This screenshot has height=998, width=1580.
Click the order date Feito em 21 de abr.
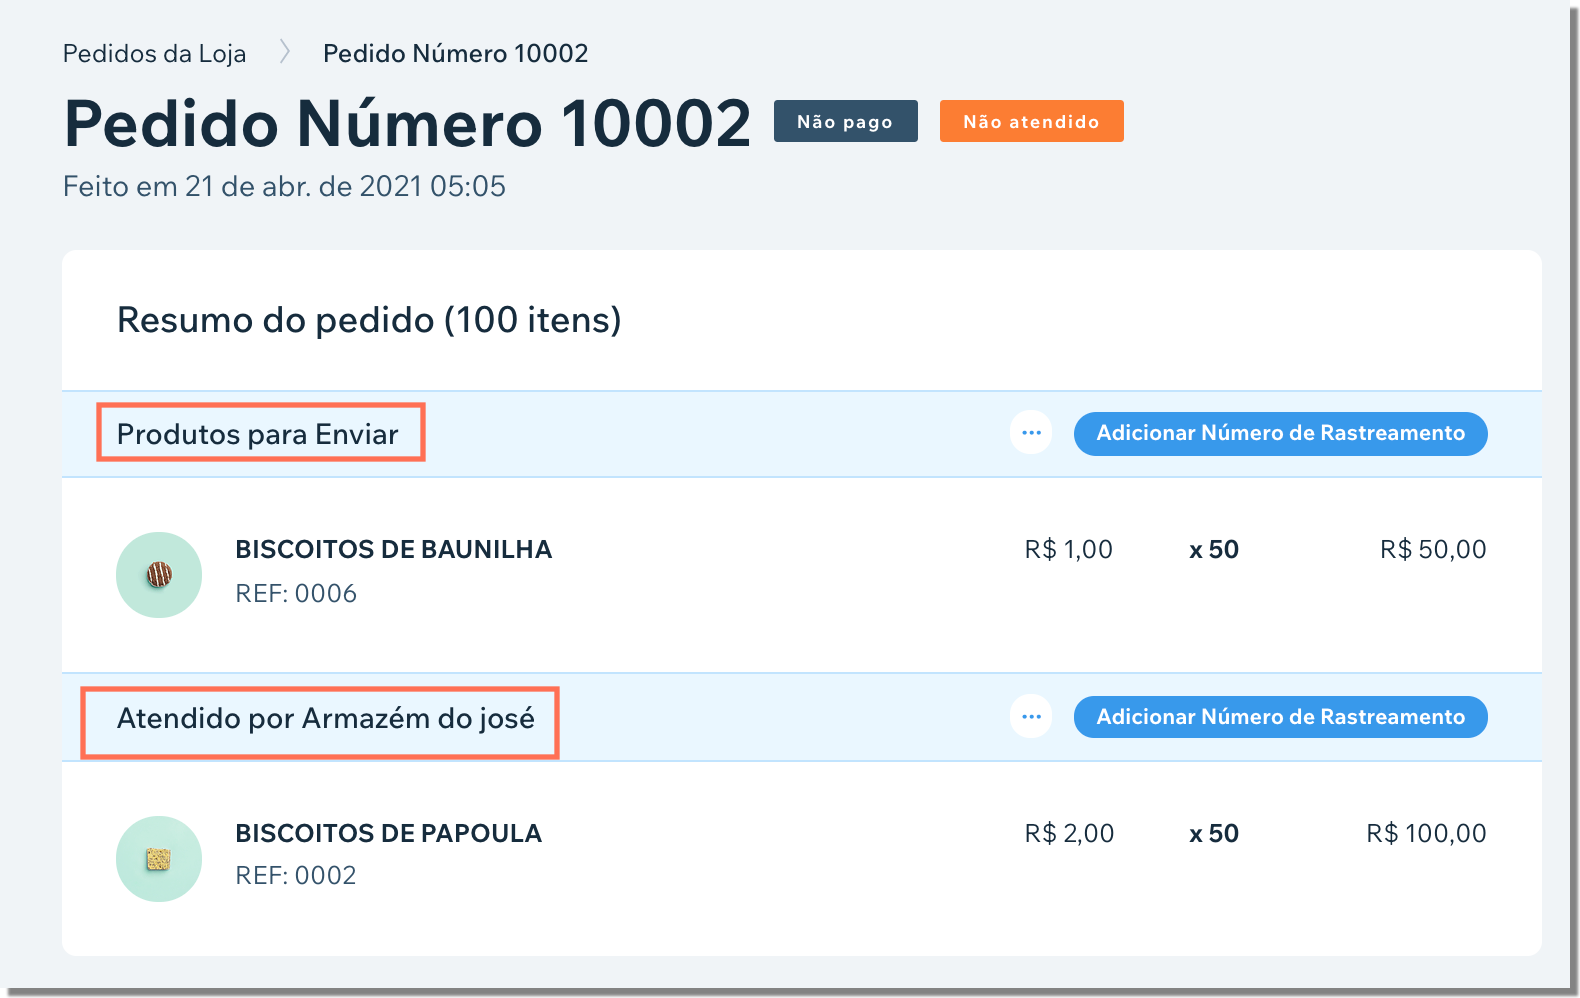[x=284, y=186]
